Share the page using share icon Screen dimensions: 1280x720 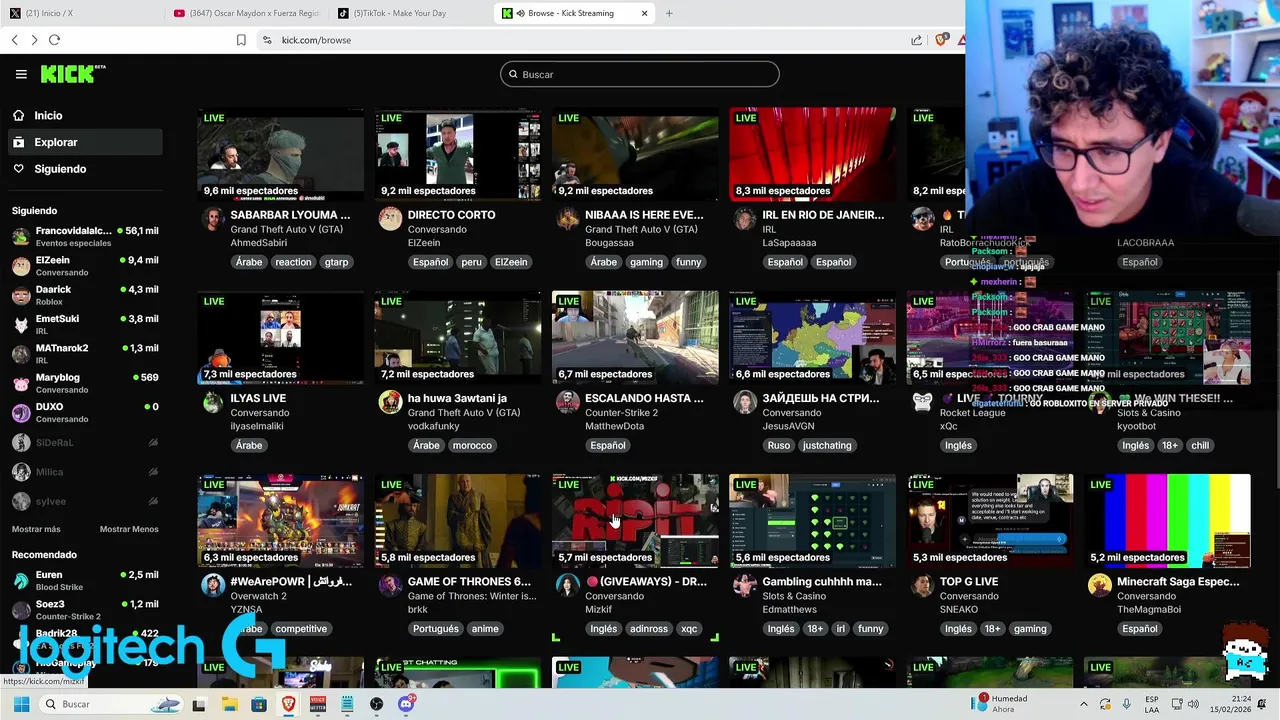point(916,40)
